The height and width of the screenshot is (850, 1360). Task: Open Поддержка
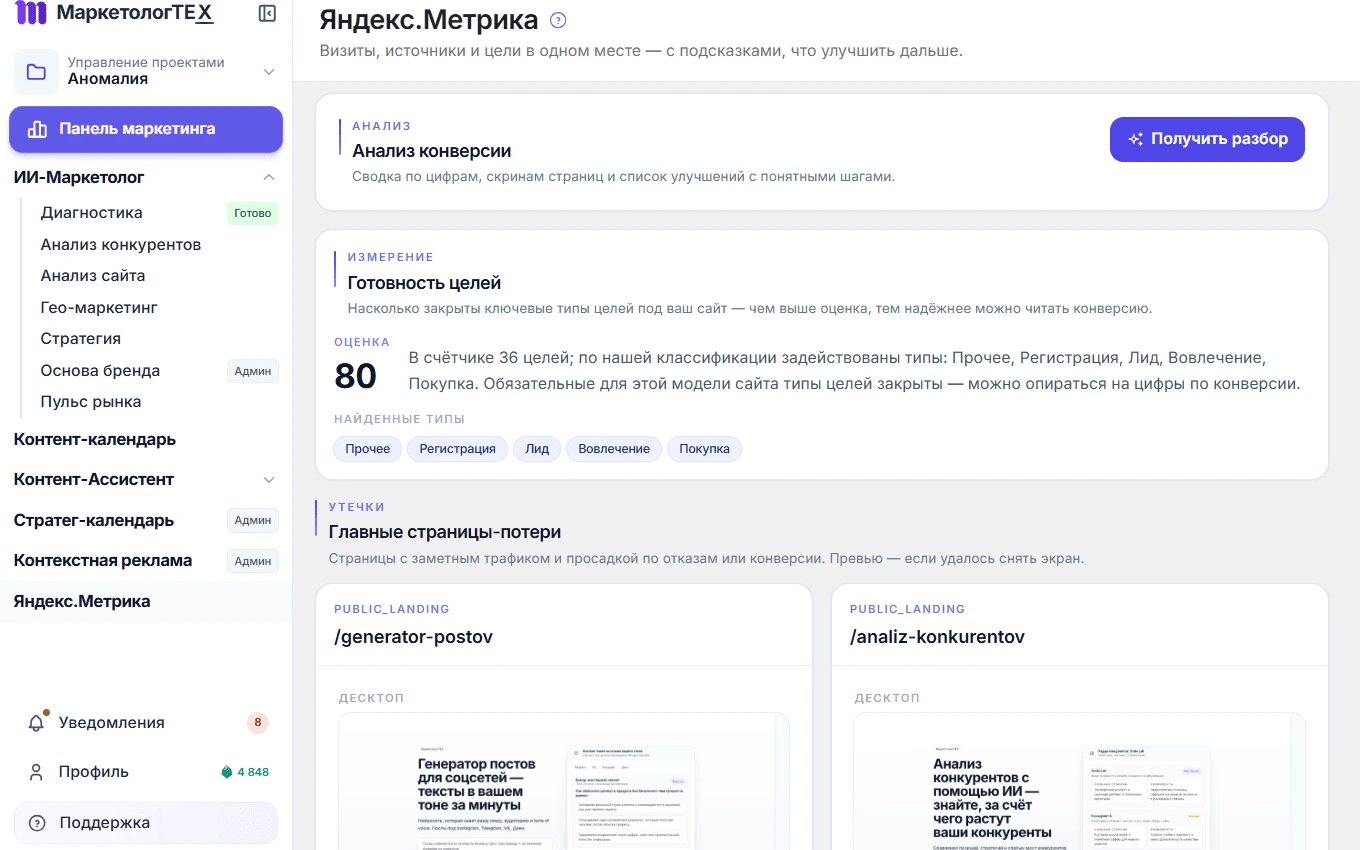pyautogui.click(x=146, y=823)
